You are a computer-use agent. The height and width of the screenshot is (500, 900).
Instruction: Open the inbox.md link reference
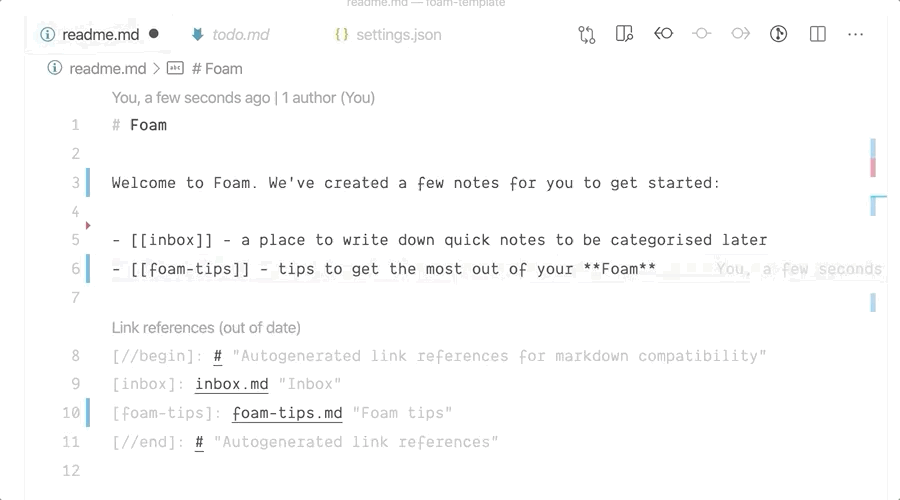(231, 384)
